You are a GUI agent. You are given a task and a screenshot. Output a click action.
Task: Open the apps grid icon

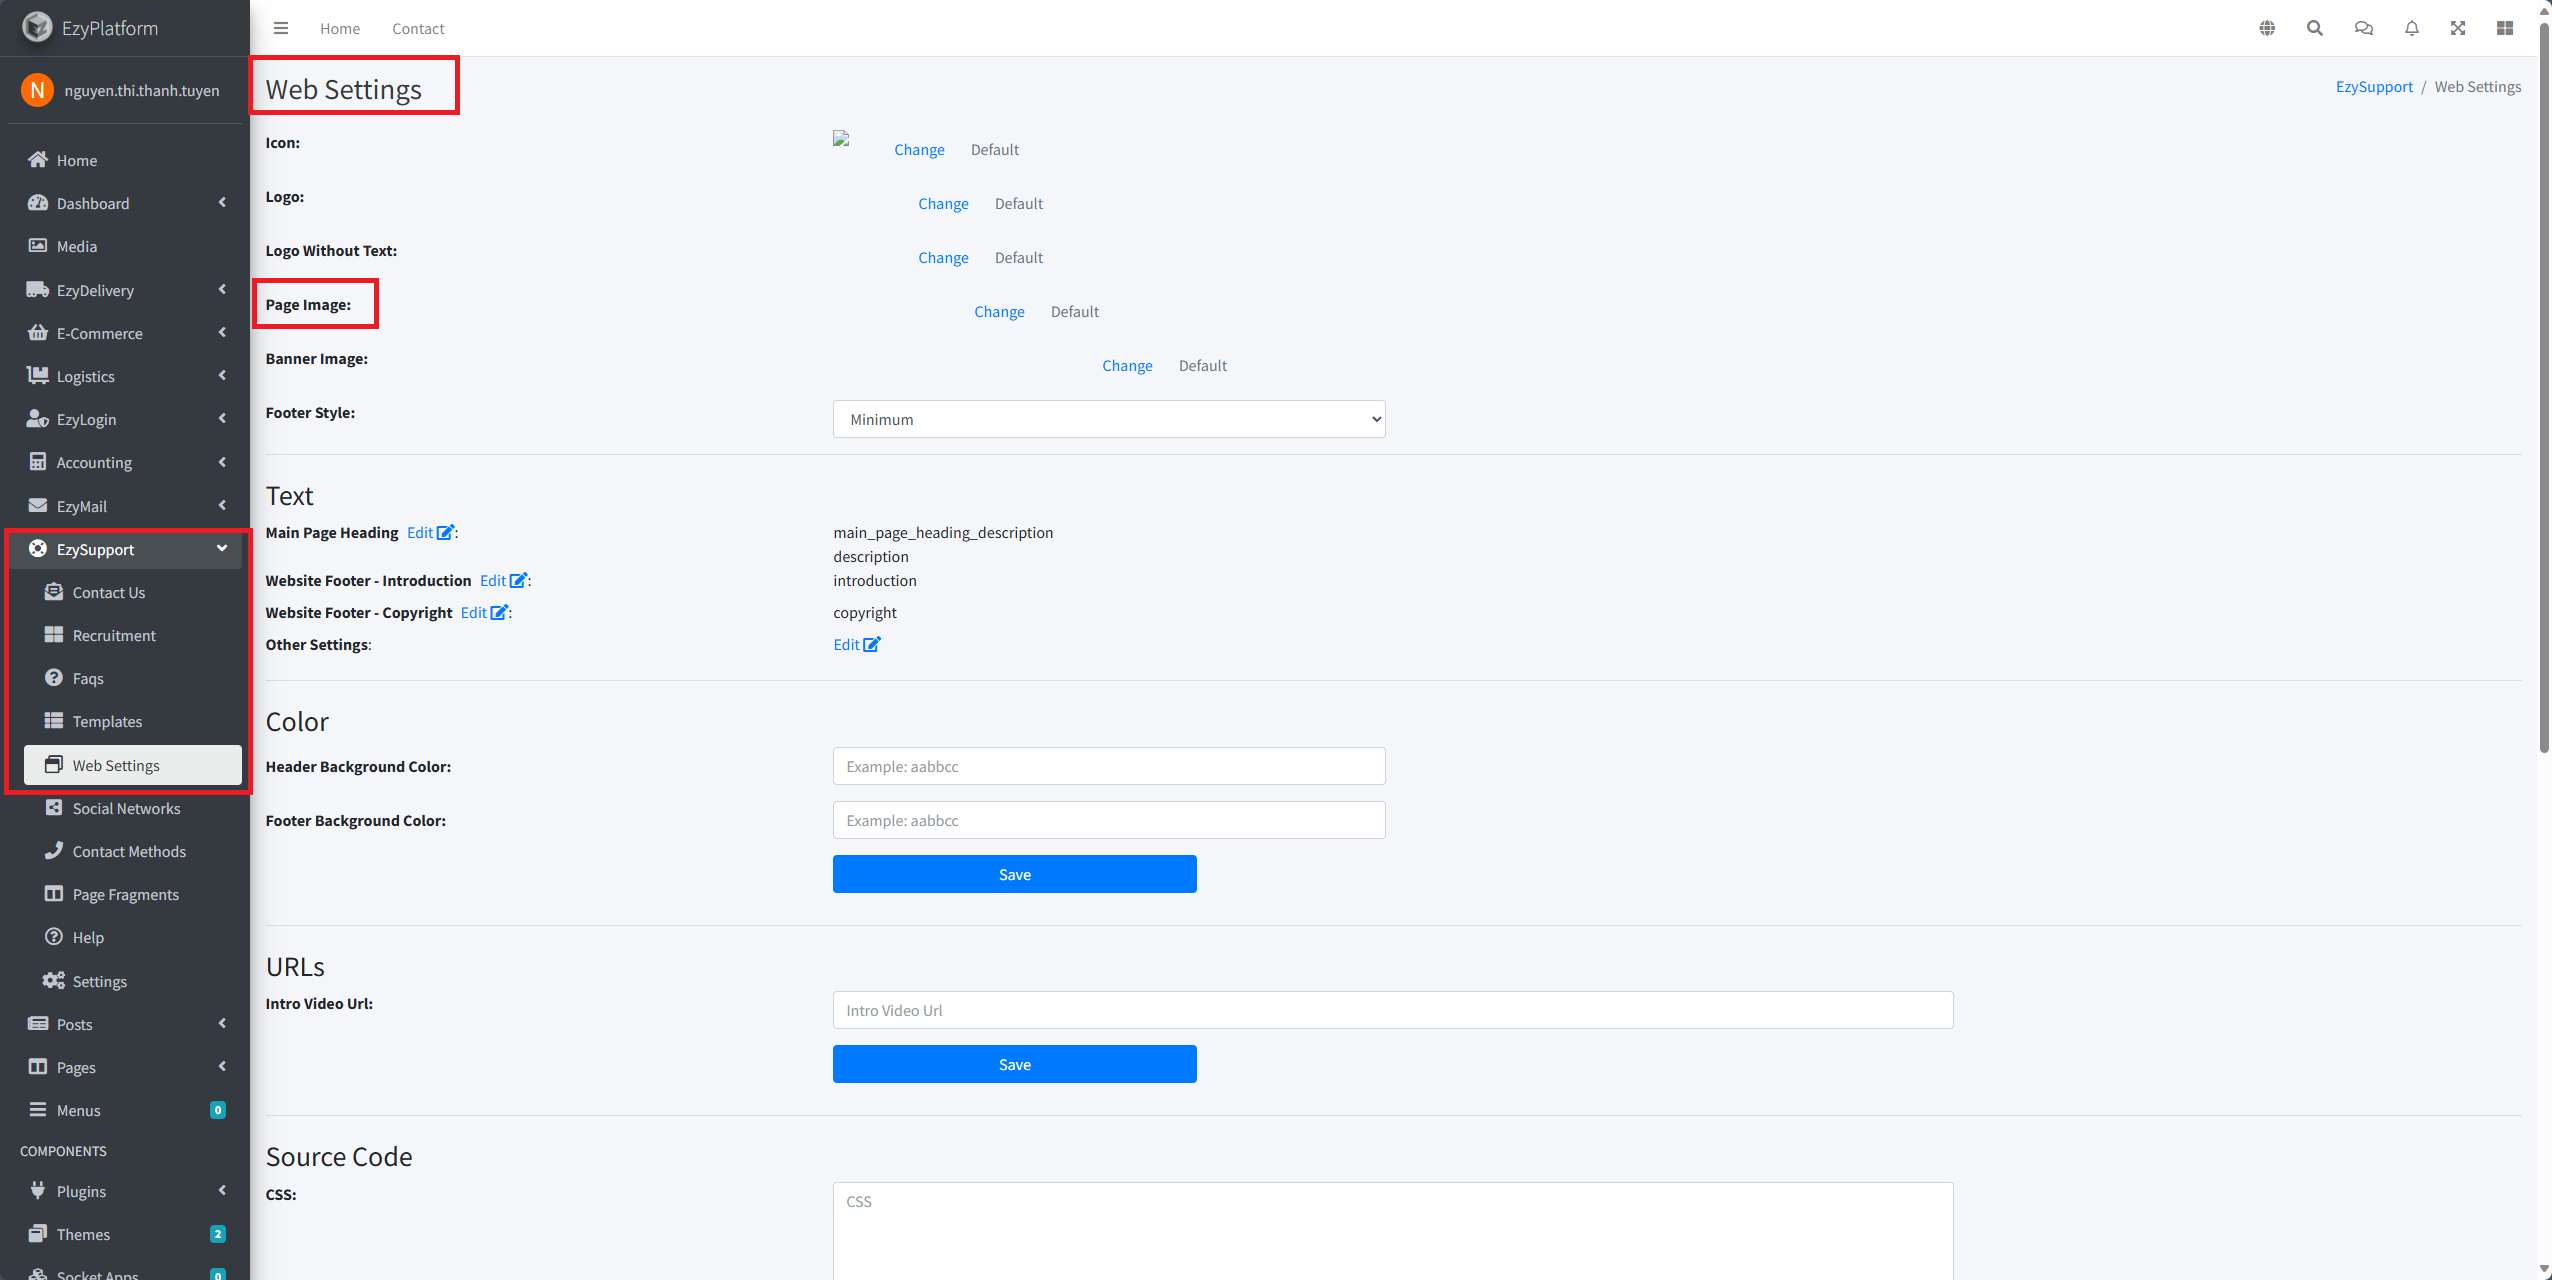tap(2505, 28)
